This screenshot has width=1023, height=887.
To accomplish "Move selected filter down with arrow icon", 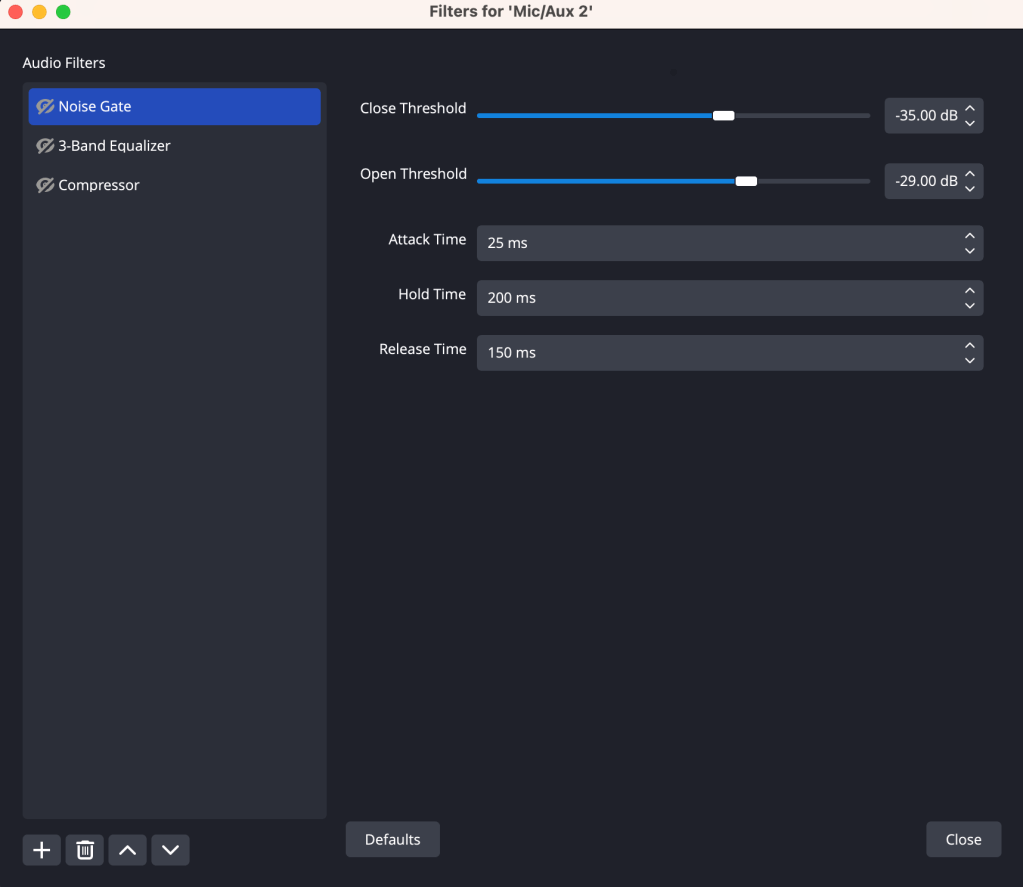I will click(170, 850).
